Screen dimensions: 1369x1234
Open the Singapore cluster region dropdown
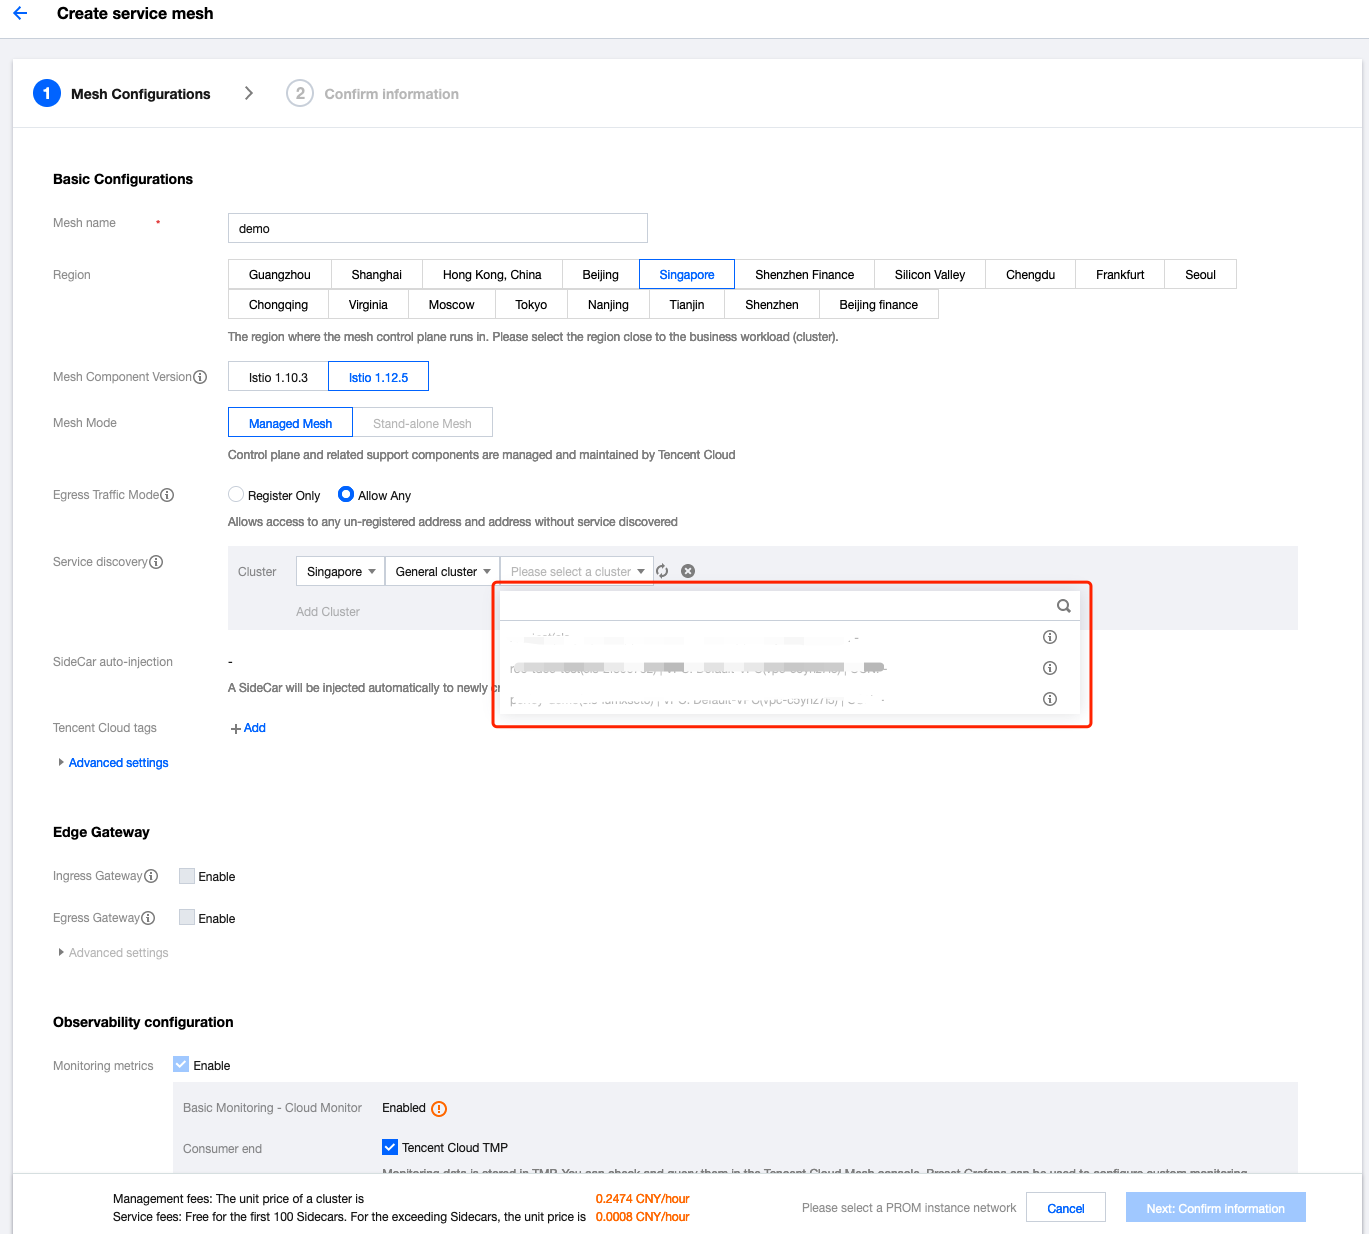pyautogui.click(x=340, y=572)
